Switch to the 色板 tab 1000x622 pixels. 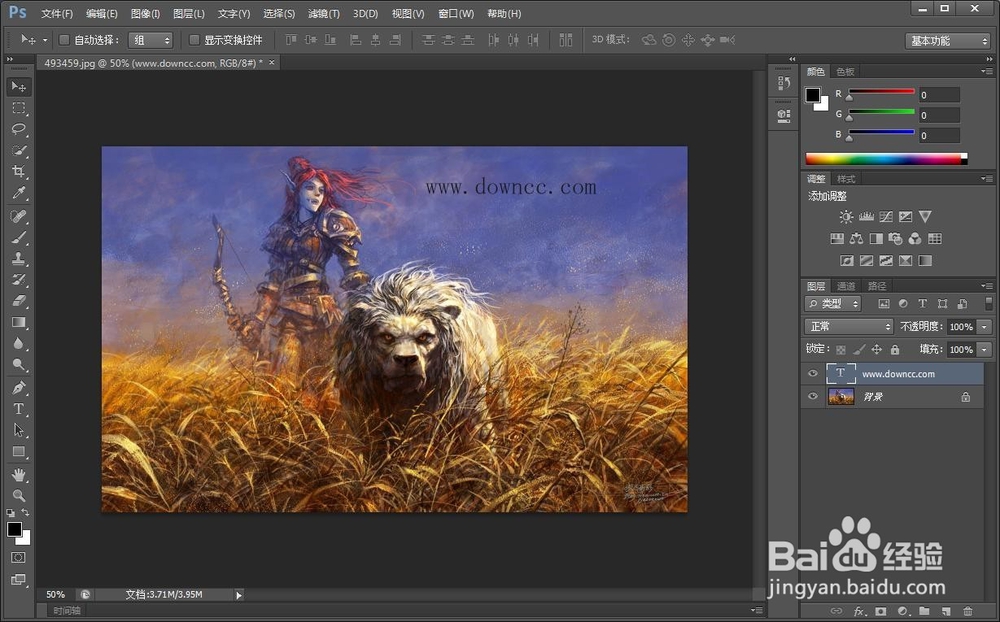[845, 71]
